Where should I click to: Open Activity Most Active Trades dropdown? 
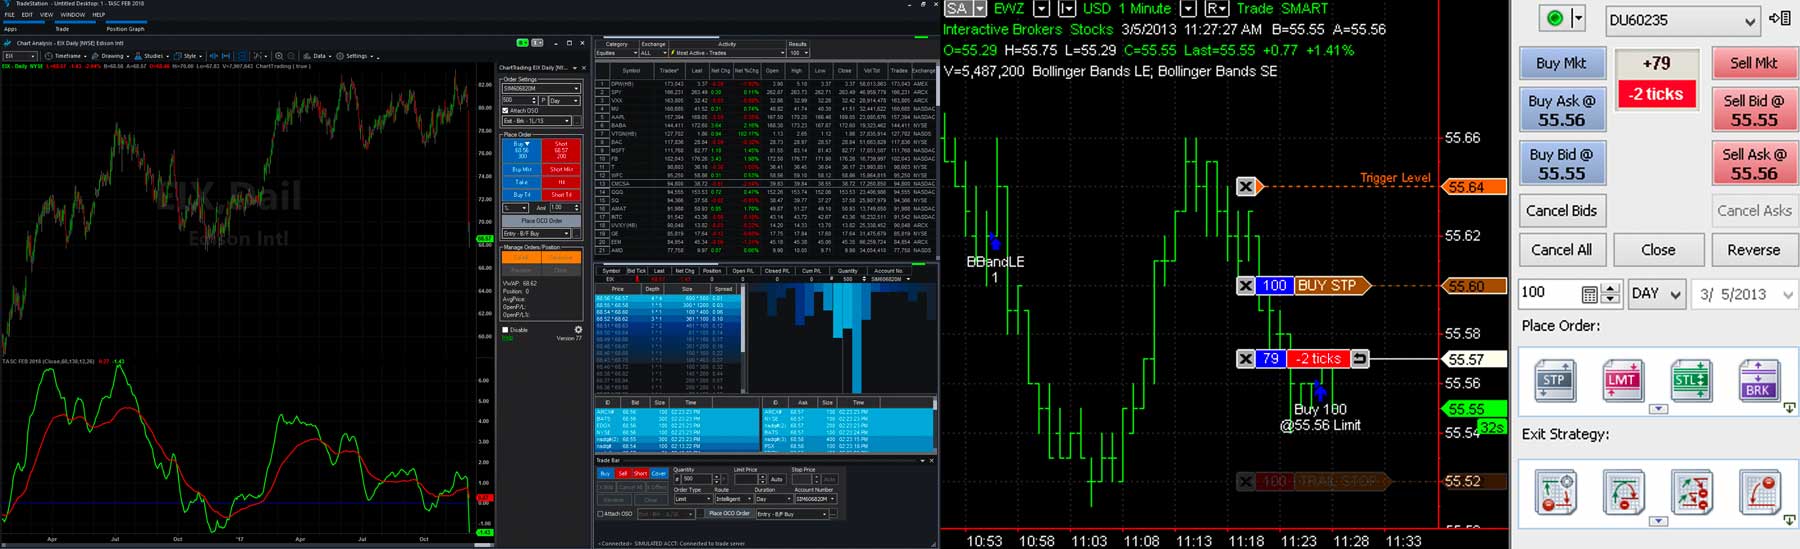tap(727, 53)
